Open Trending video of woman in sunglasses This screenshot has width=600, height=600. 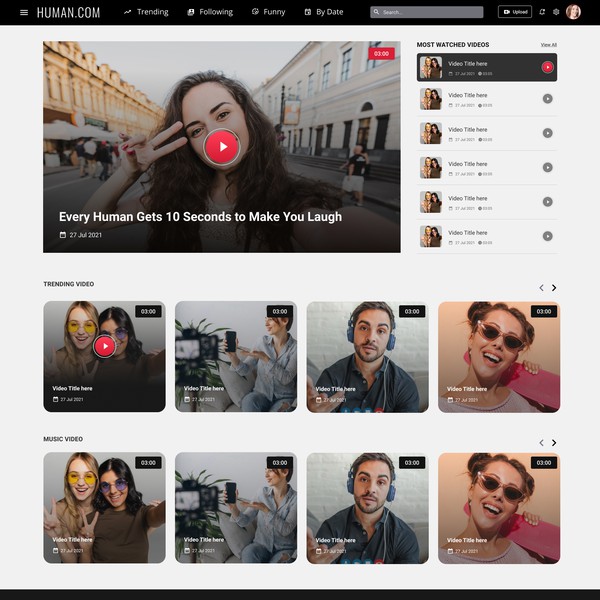pyautogui.click(x=499, y=357)
